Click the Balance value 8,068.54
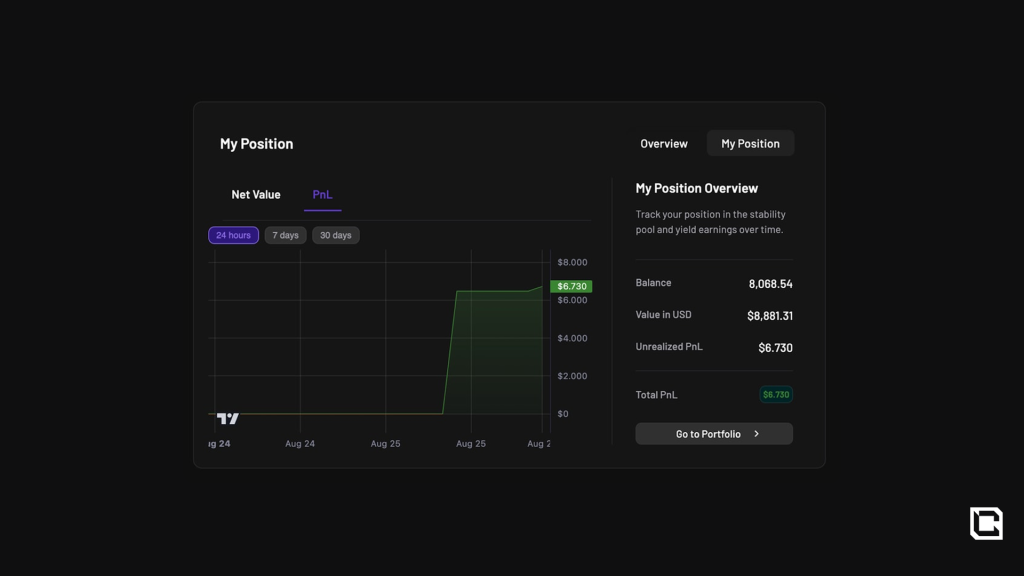The width and height of the screenshot is (1024, 576). coord(770,284)
